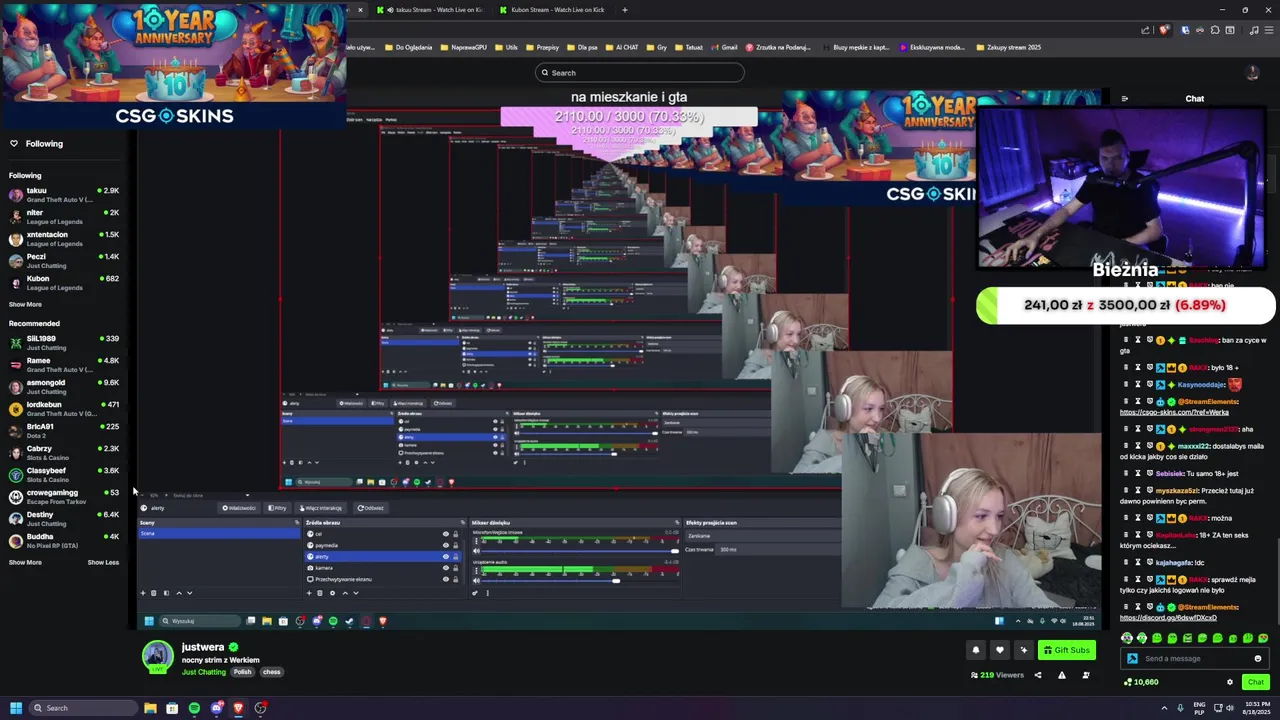
Task: Open the 'Zakupy stream 2025' bookmarks folder
Action: (x=1007, y=47)
